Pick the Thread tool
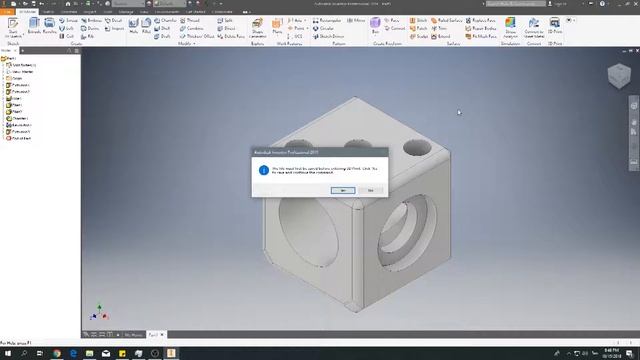 190,20
